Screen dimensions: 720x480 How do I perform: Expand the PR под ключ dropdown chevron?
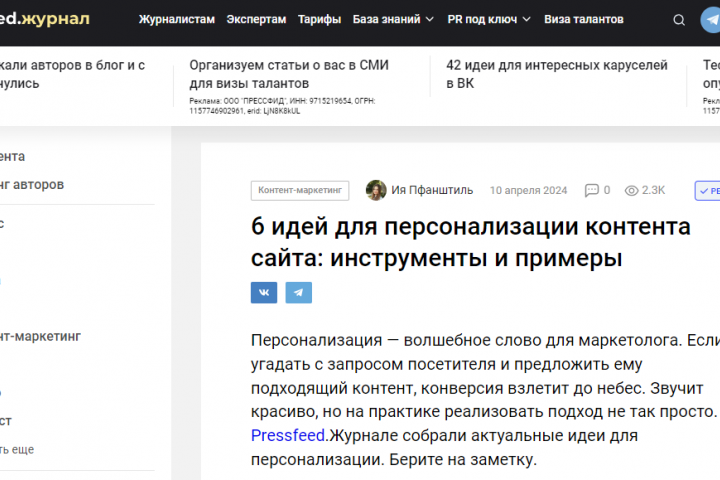click(x=527, y=19)
